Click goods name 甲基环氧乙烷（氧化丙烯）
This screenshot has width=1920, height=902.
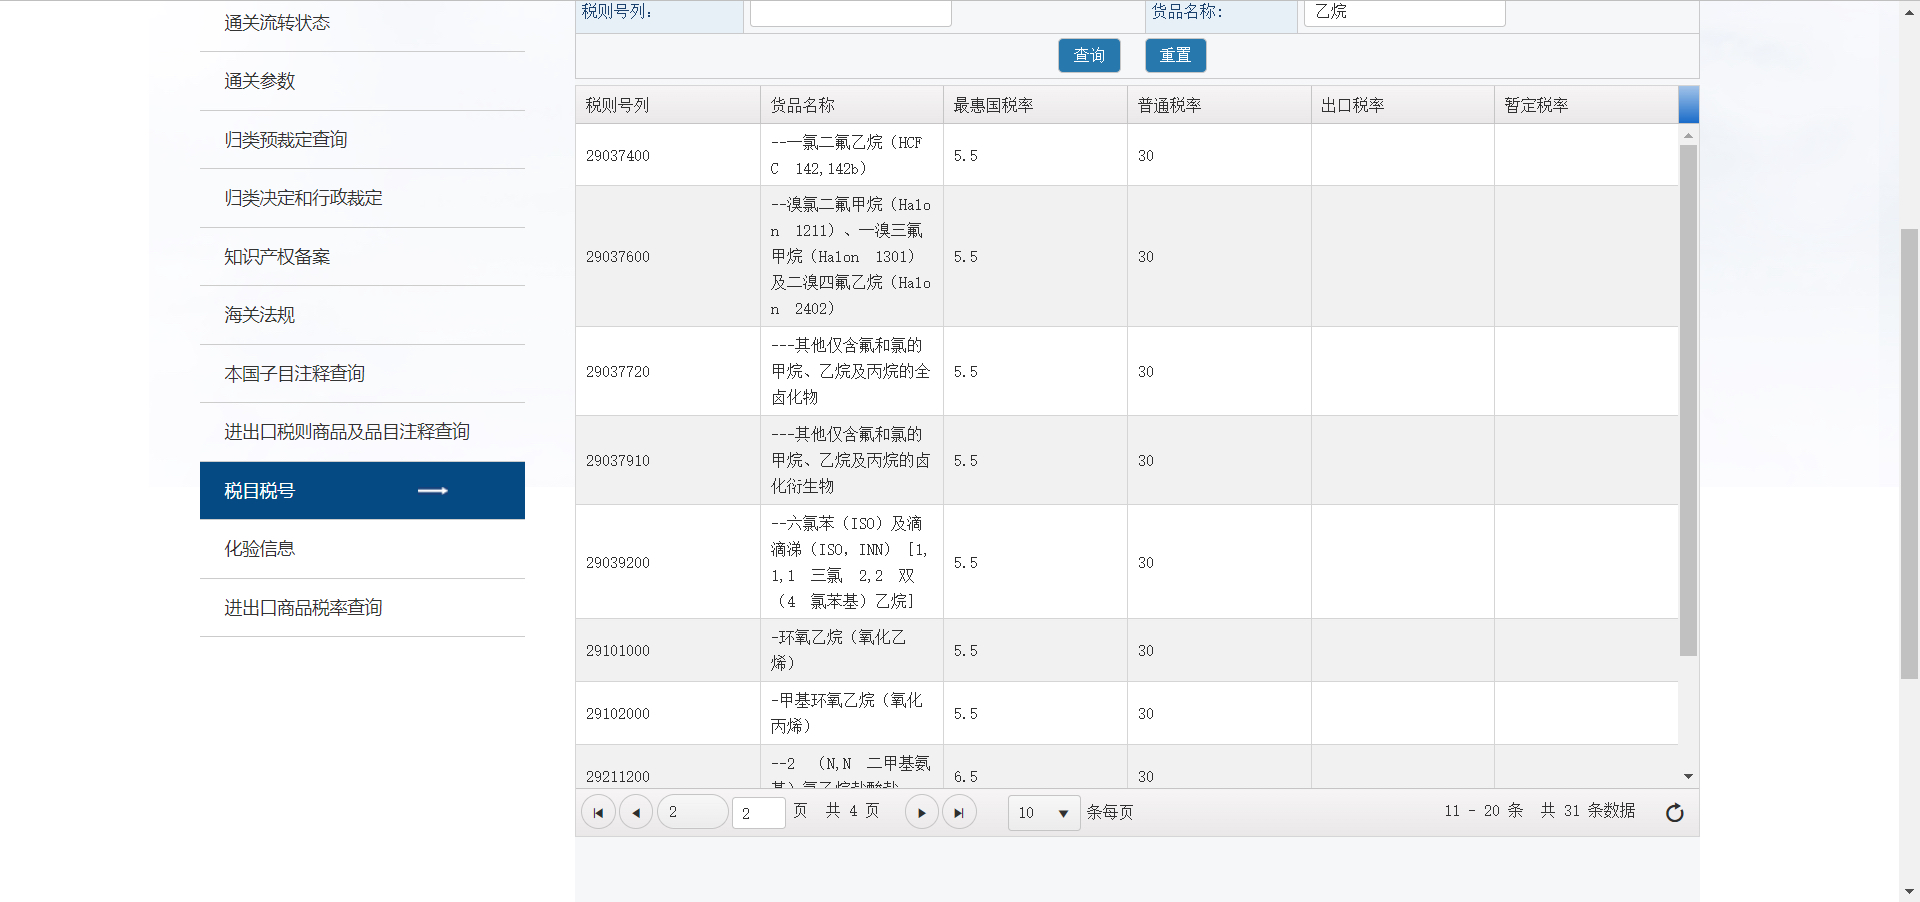coord(846,714)
